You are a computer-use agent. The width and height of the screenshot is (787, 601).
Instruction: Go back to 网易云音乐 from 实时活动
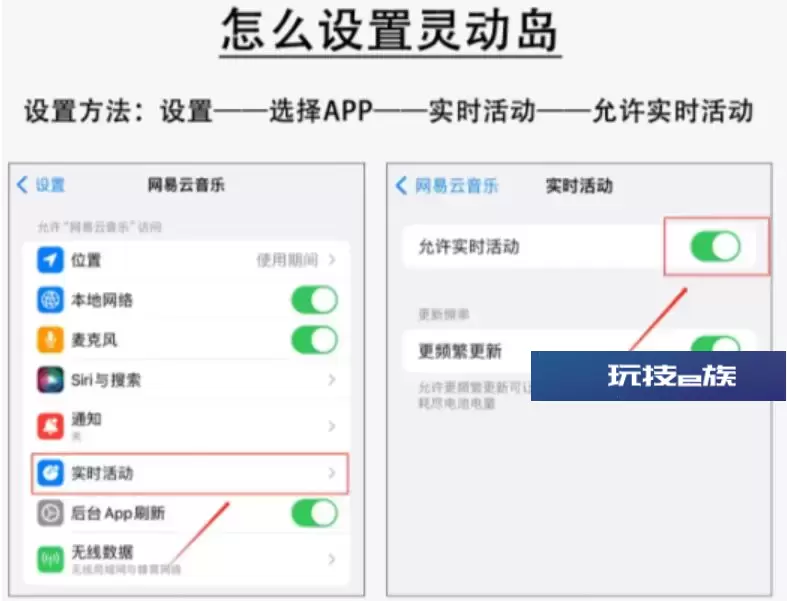click(x=447, y=186)
